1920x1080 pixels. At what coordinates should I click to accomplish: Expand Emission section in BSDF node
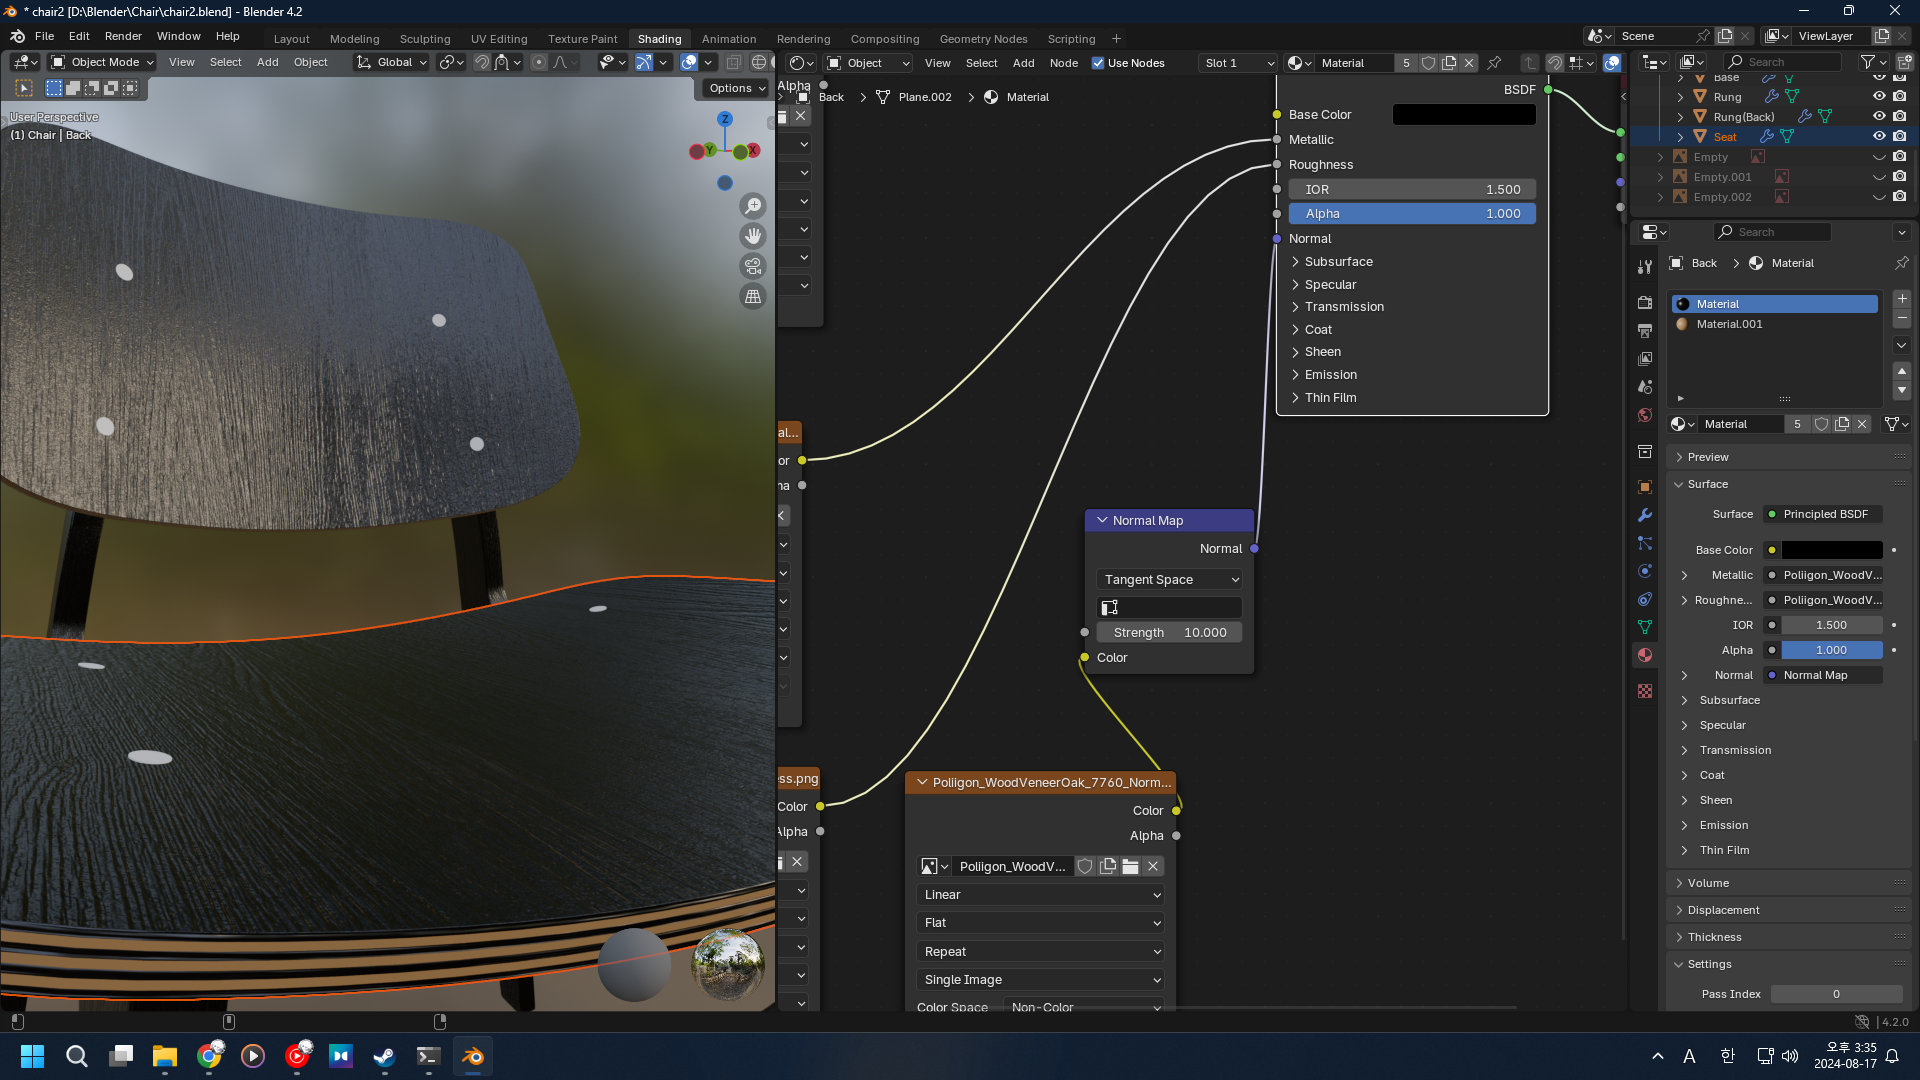(1295, 375)
